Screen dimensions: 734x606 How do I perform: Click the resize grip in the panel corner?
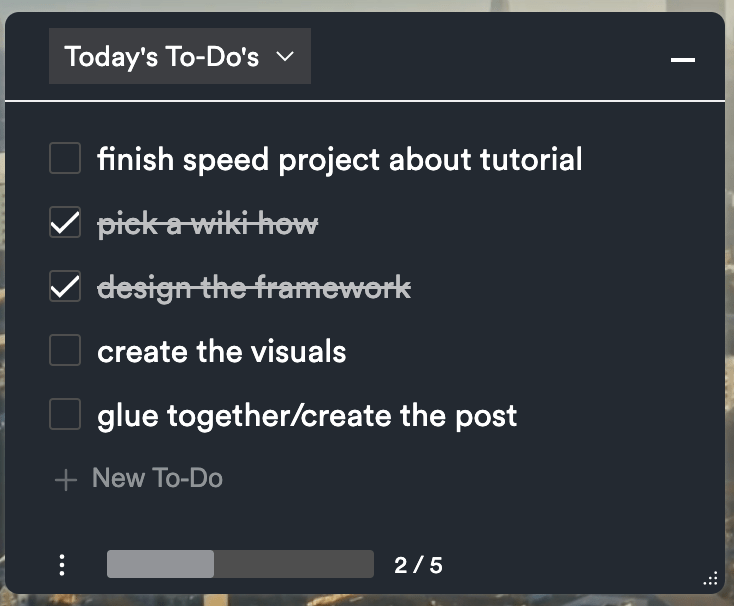[x=711, y=579]
